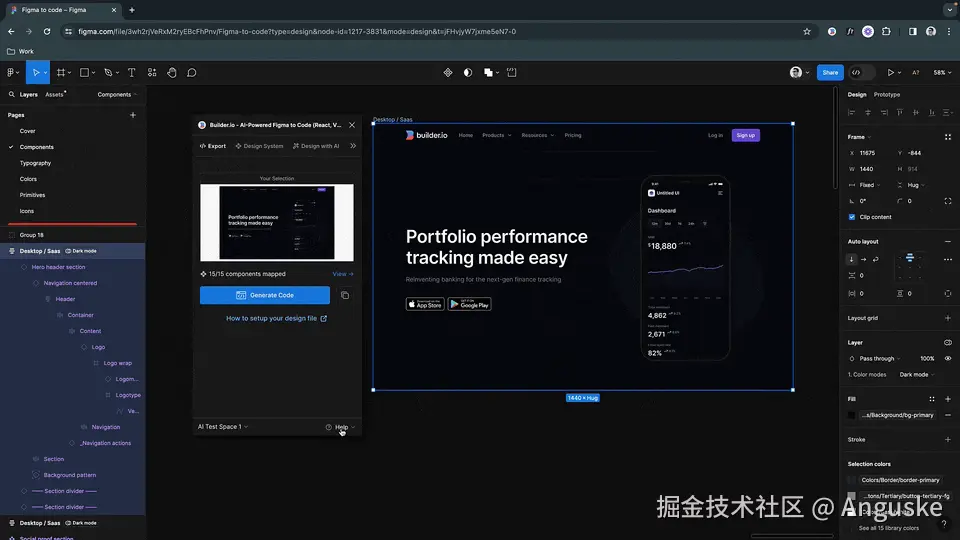Select the Navigation centered layer
This screenshot has width=960, height=540.
tap(72, 283)
